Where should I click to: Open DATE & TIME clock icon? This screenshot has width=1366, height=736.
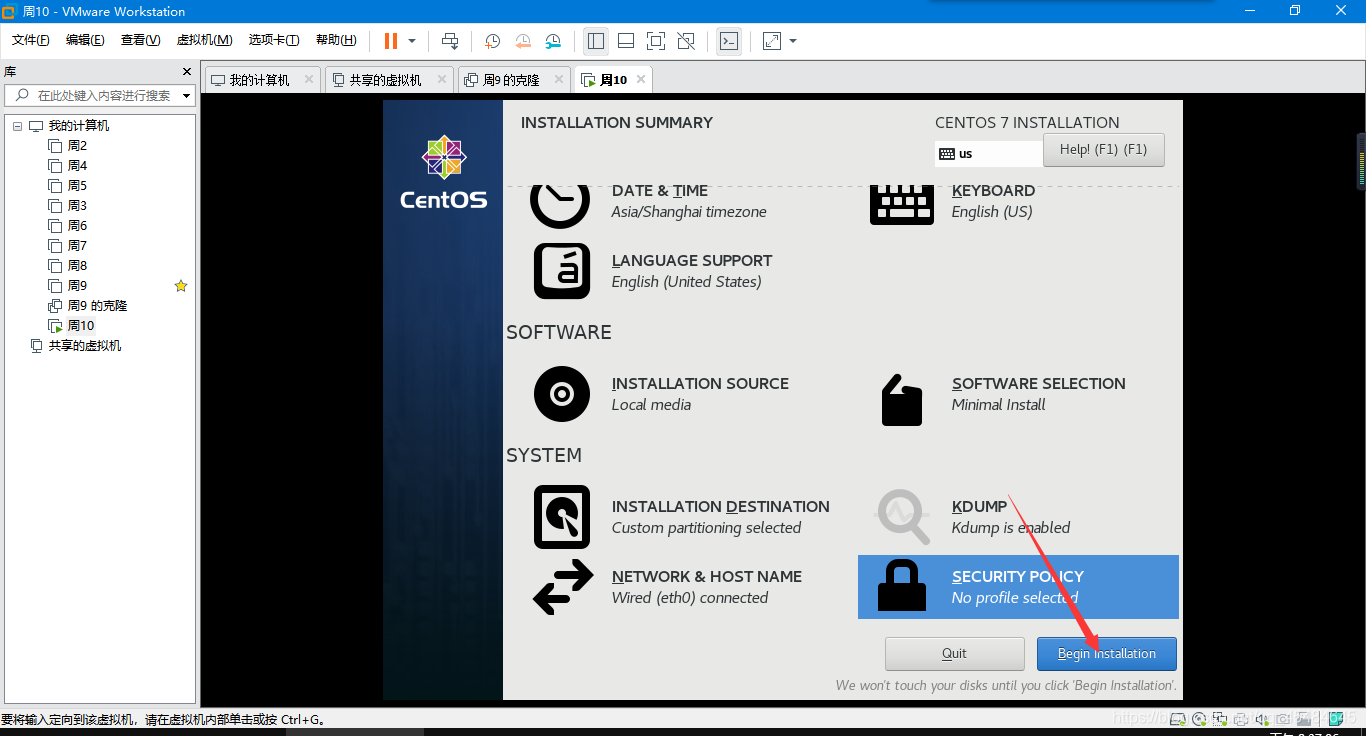[560, 204]
